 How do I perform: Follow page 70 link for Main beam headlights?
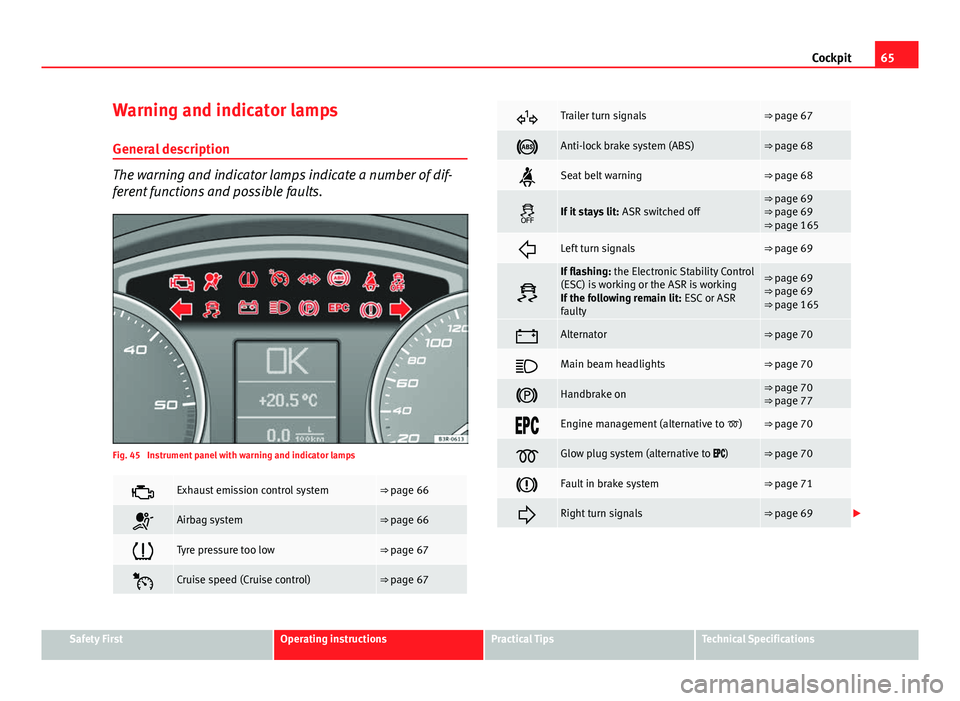pos(789,364)
